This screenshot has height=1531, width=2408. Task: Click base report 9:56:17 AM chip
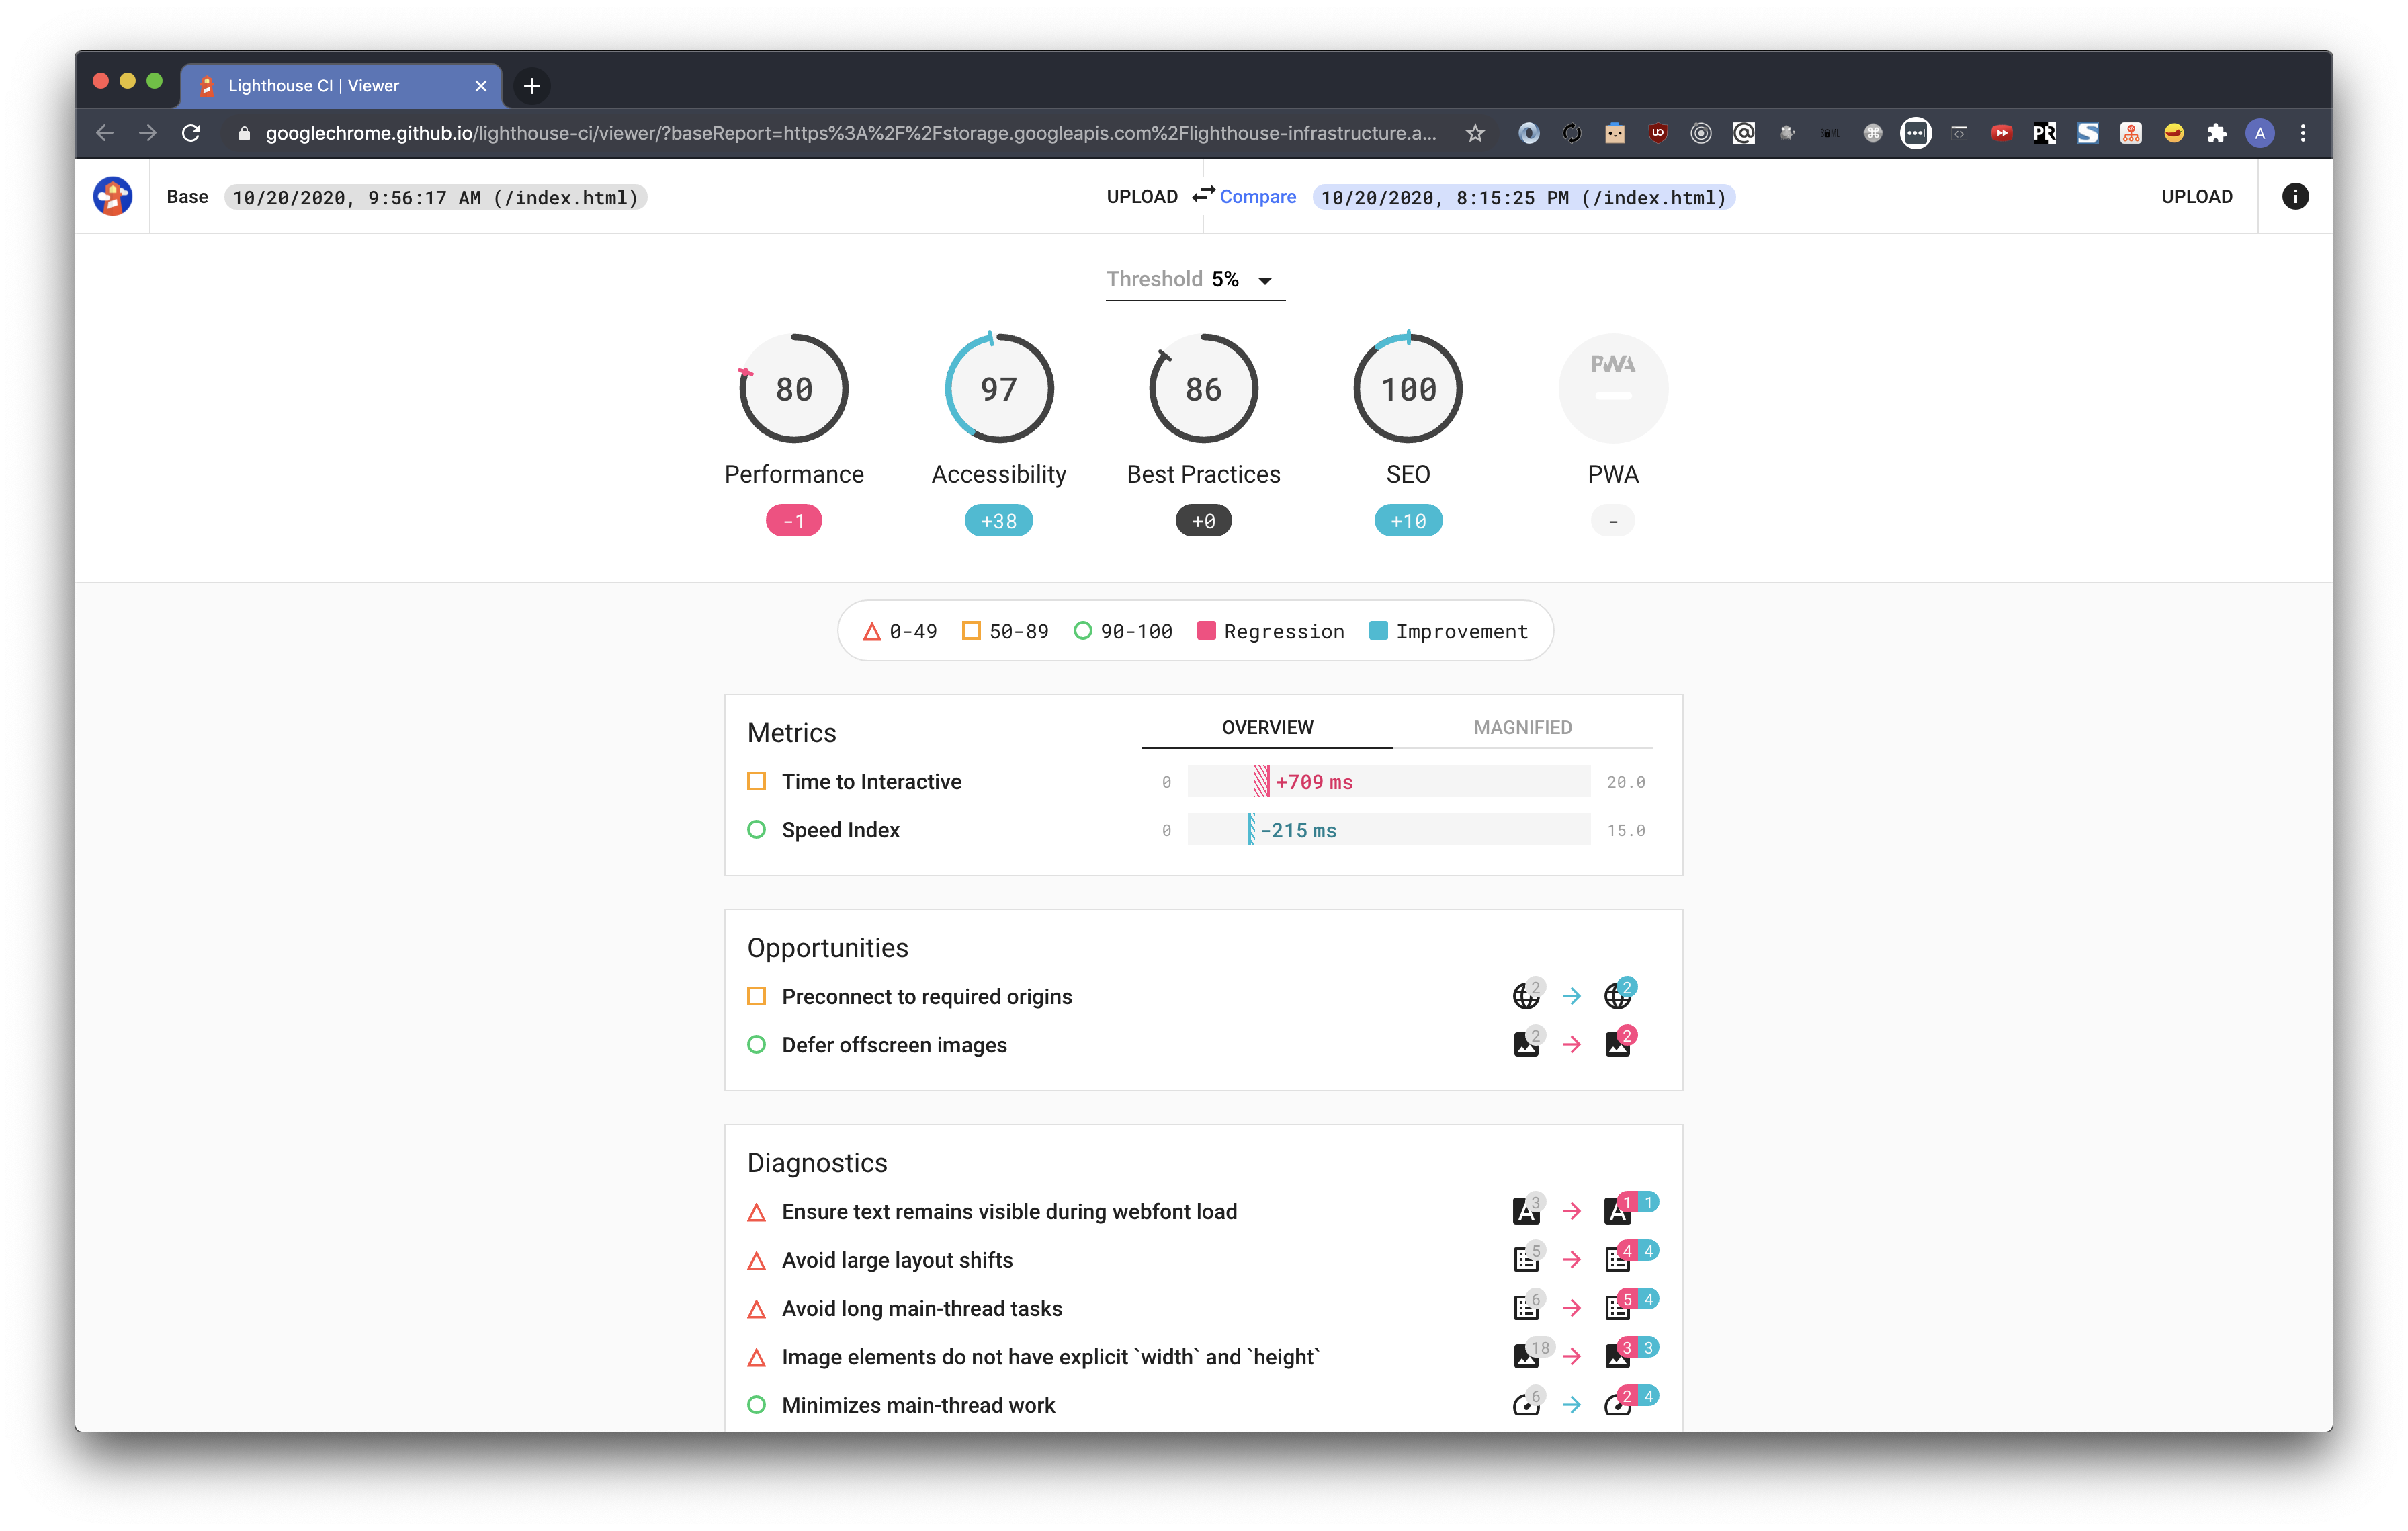coord(435,198)
